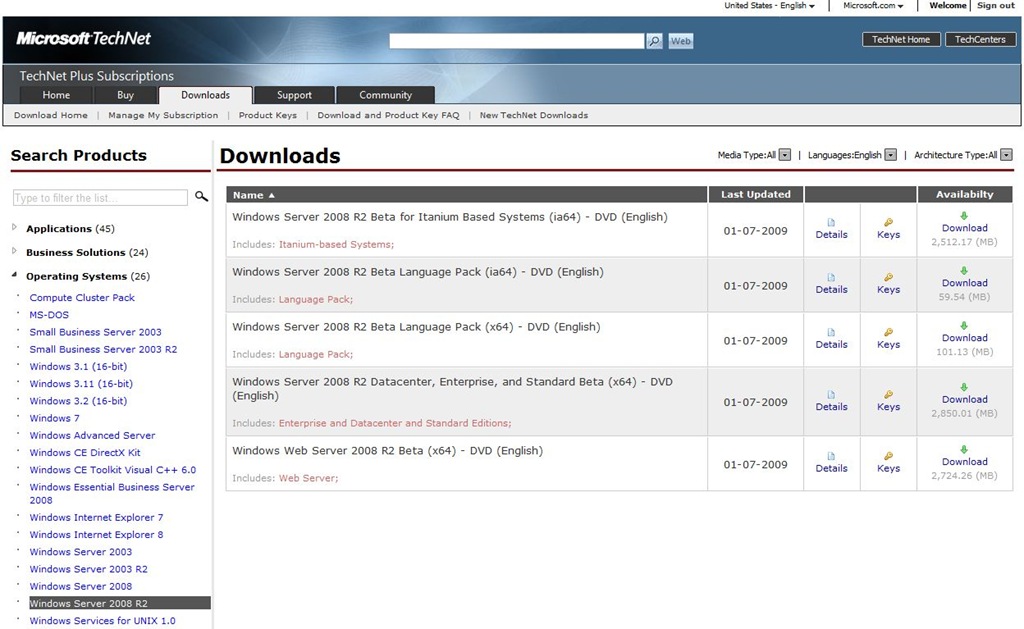Open Details icon for Itanium Based Systems row

[x=831, y=223]
